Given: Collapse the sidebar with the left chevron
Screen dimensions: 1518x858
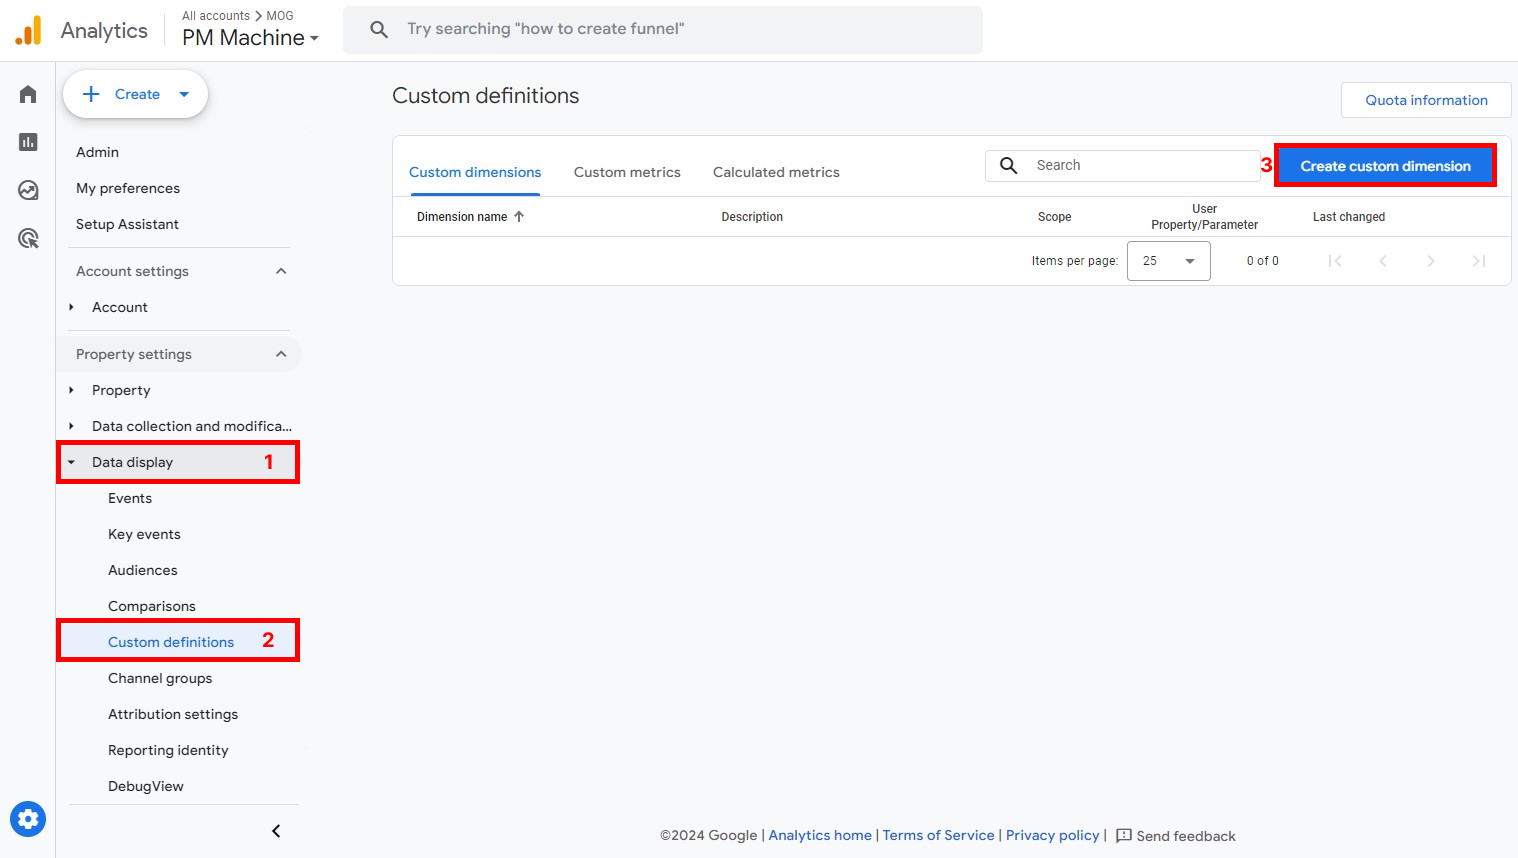Looking at the screenshot, I should [x=276, y=831].
